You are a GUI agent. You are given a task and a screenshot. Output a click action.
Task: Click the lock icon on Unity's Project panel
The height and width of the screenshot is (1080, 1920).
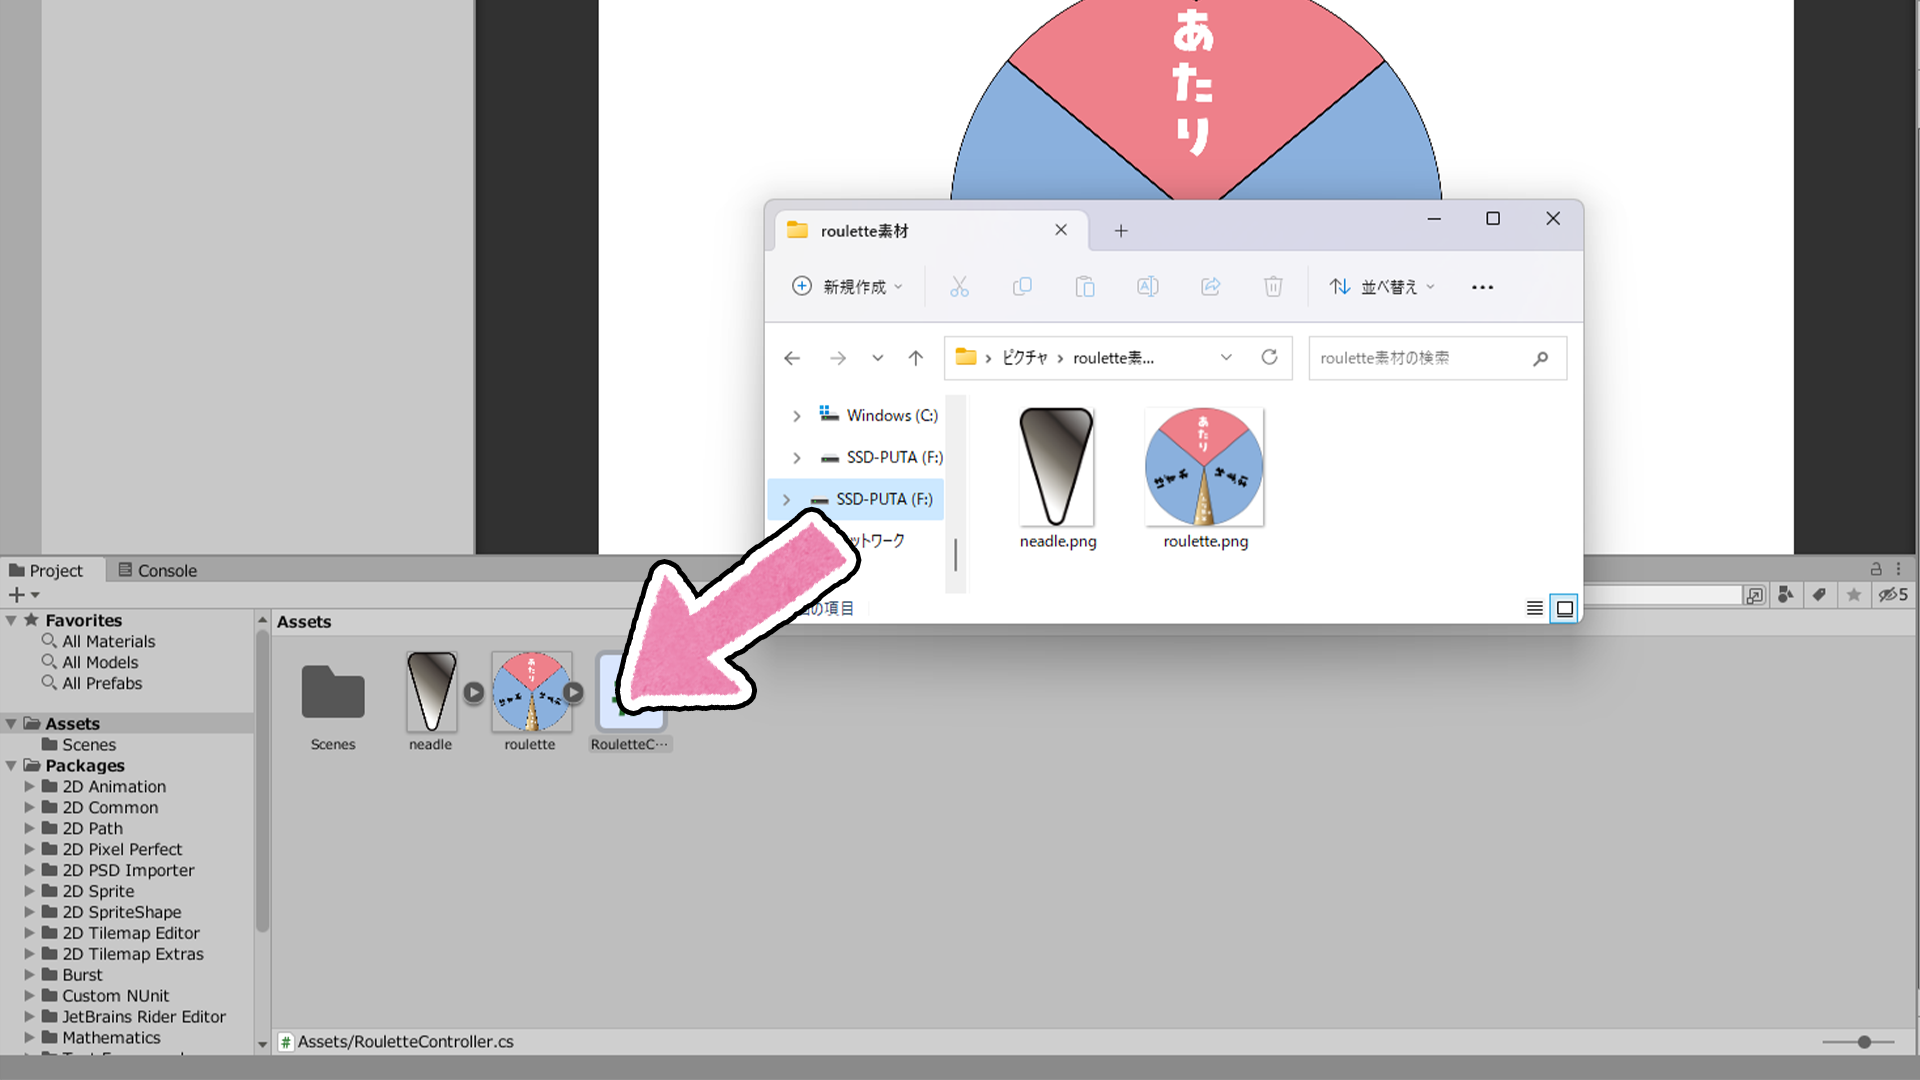point(1876,569)
